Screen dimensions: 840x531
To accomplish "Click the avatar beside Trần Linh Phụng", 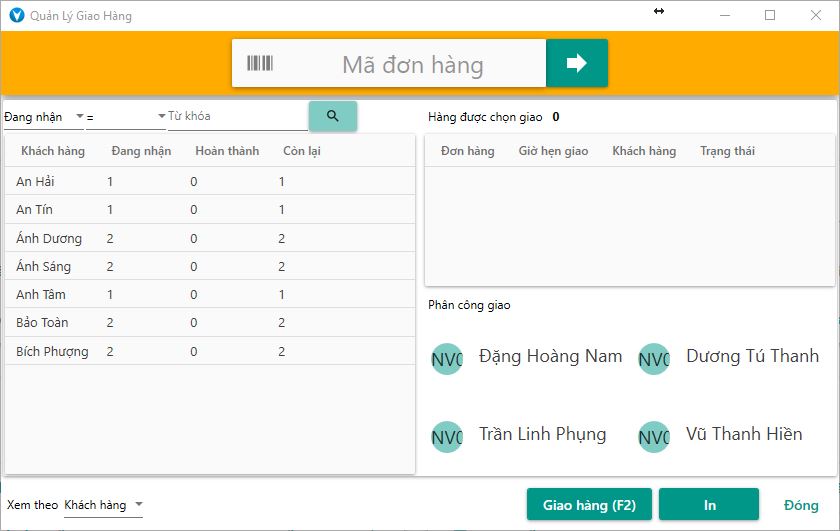I will 447,437.
